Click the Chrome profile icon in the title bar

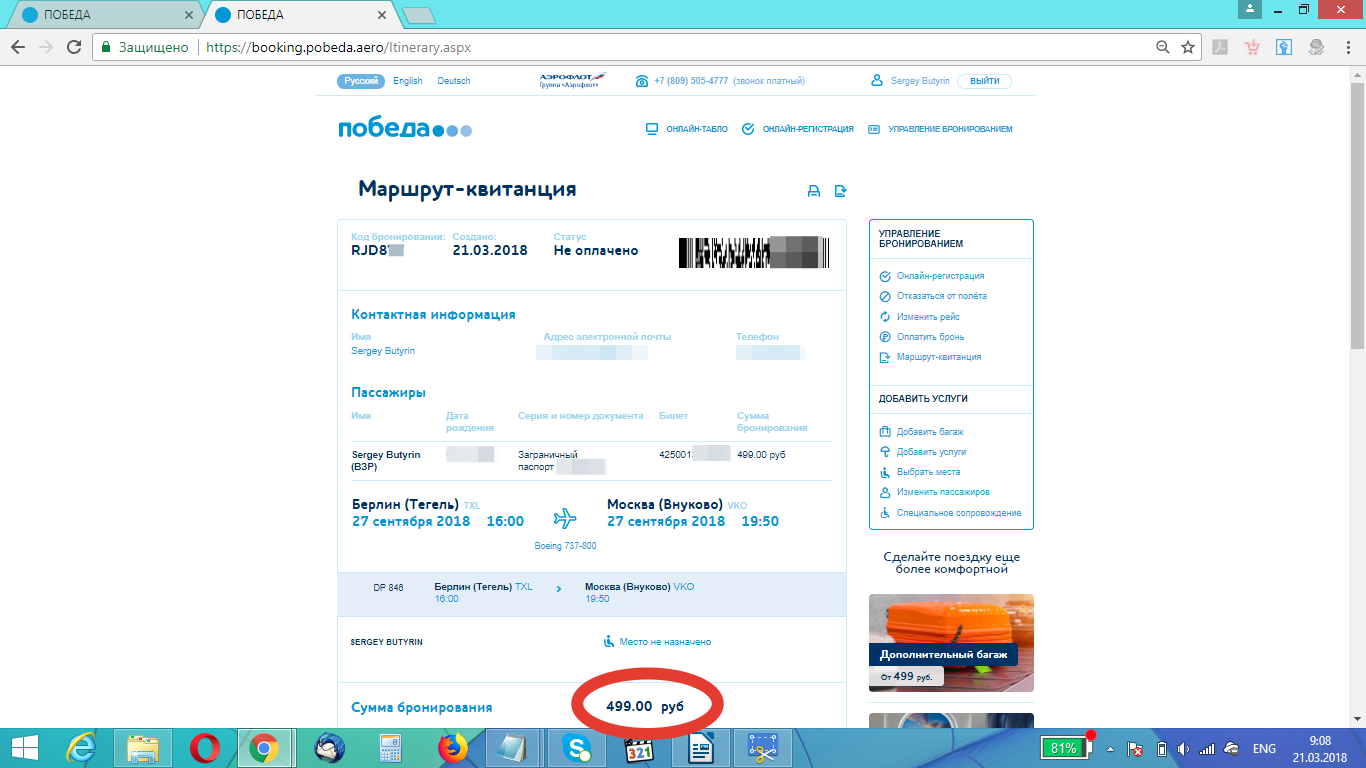[1251, 9]
